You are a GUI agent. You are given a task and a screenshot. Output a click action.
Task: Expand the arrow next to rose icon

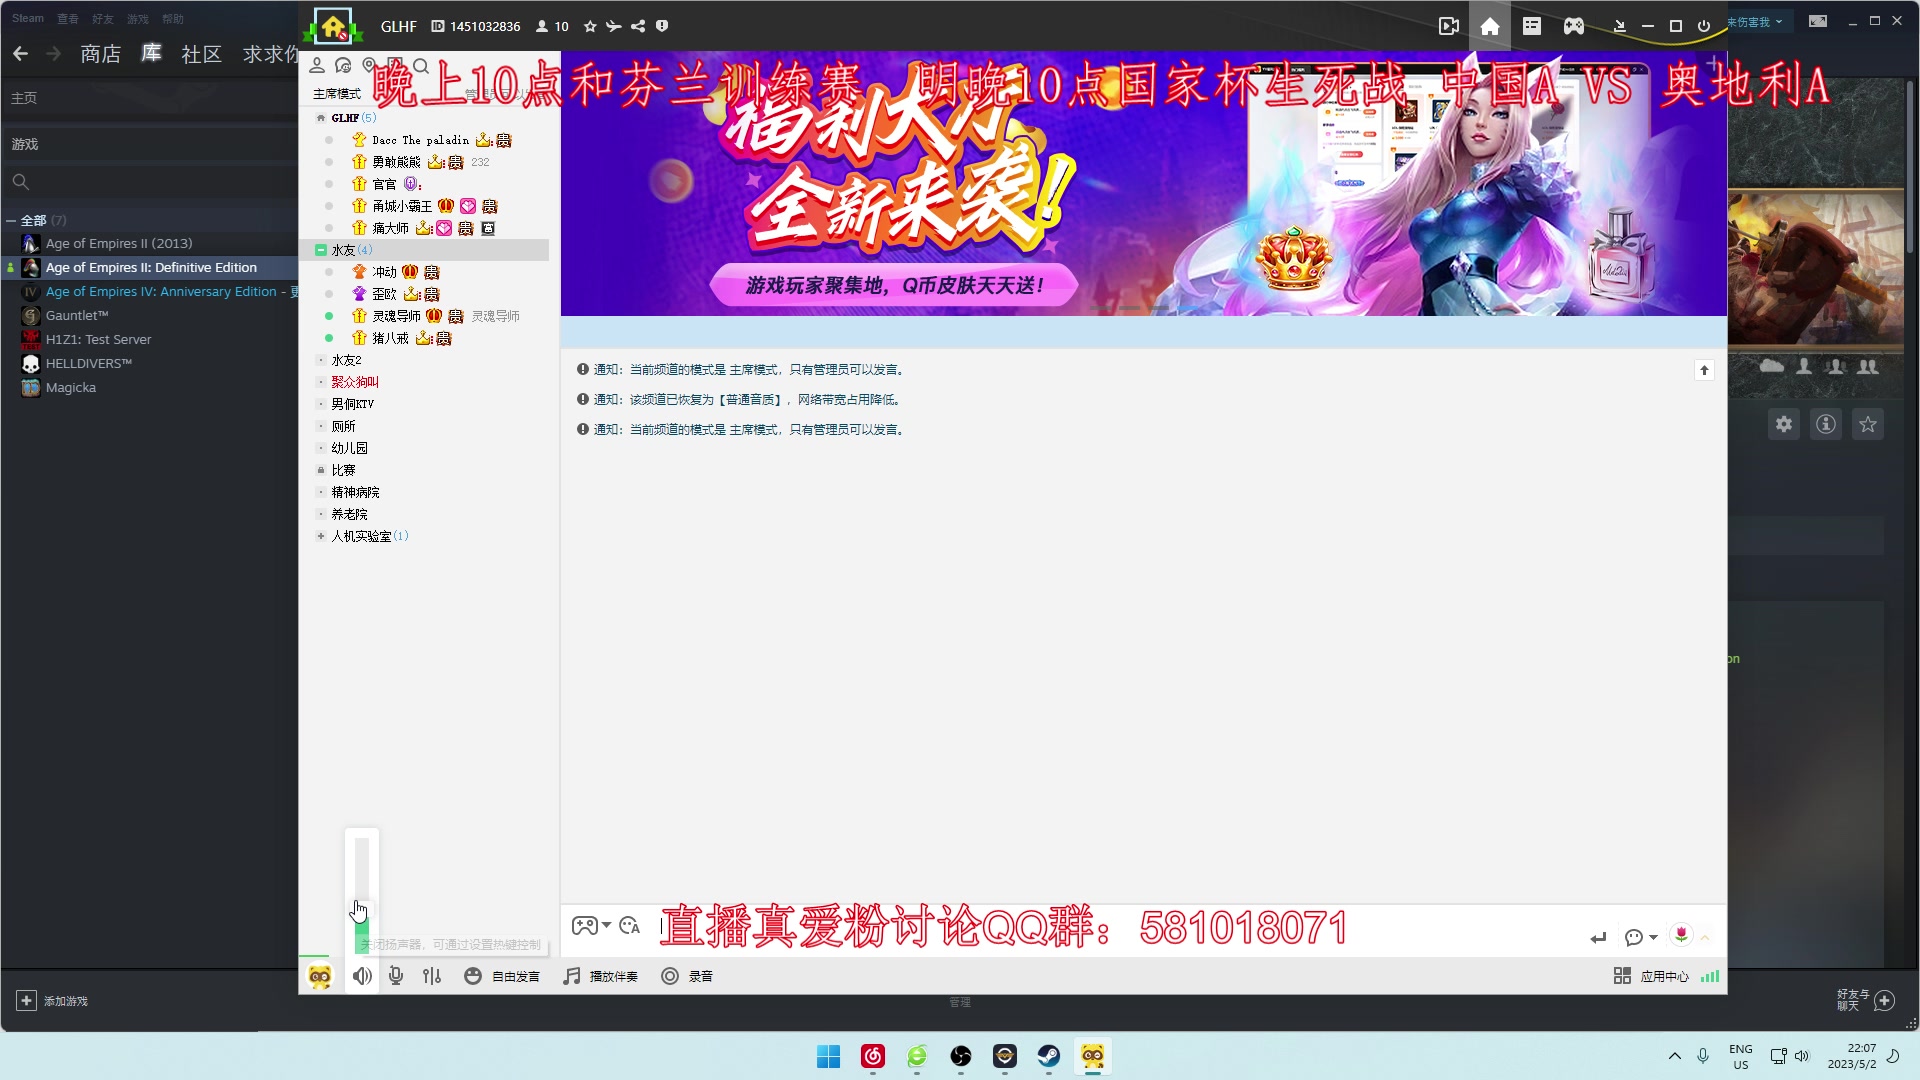pos(1705,937)
